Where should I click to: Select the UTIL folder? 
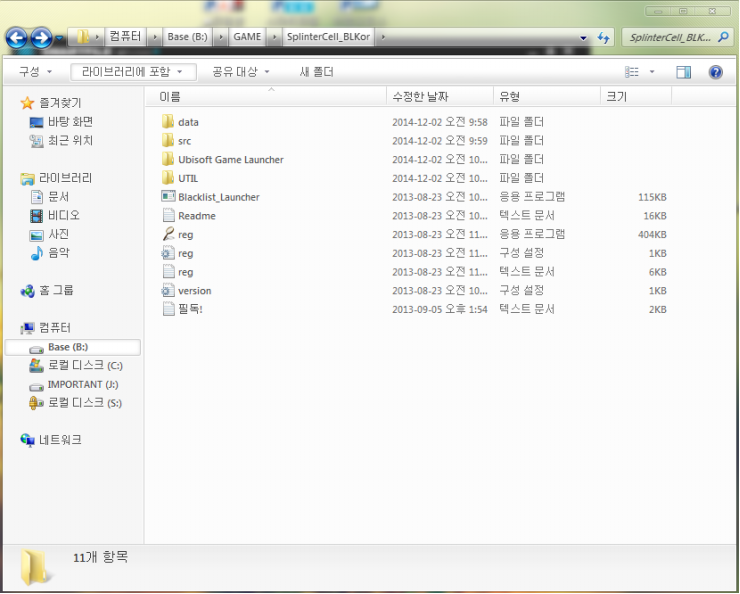[179, 178]
